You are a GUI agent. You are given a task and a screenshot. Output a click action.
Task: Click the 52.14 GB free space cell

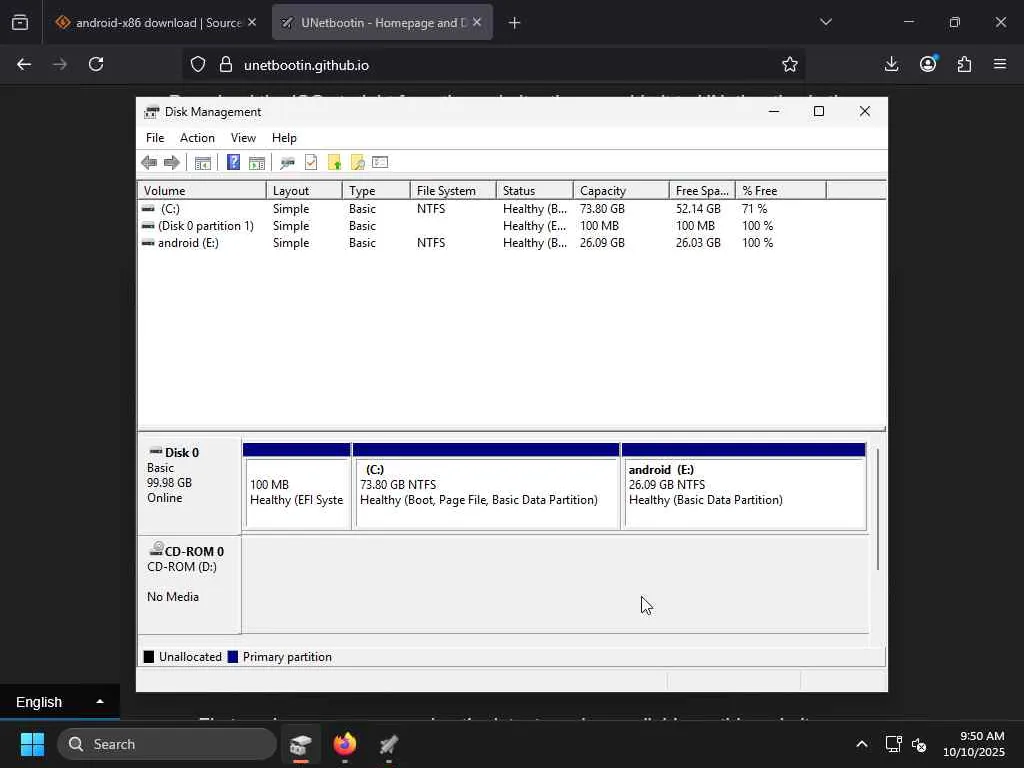(x=698, y=209)
